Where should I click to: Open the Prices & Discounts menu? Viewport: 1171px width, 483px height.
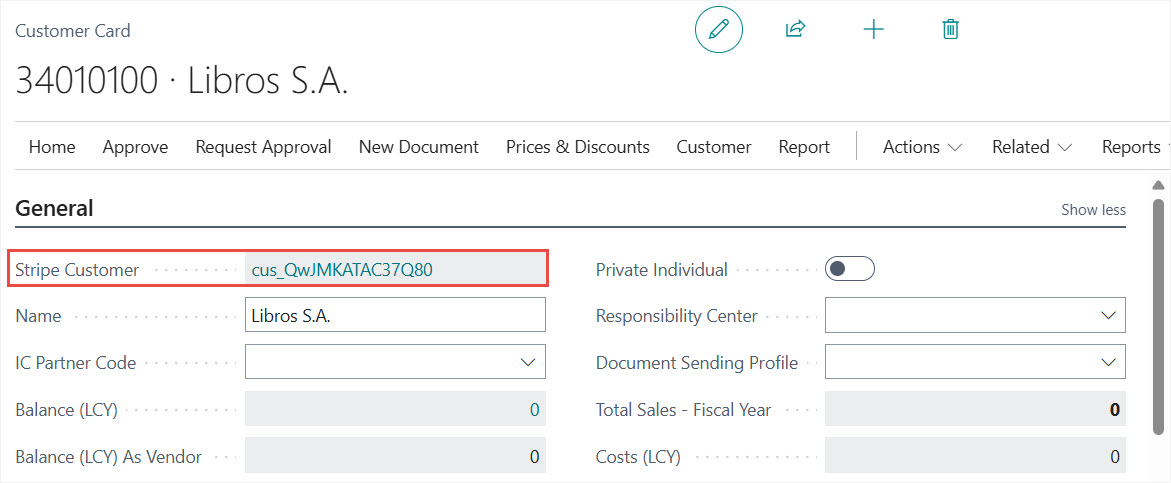point(577,147)
